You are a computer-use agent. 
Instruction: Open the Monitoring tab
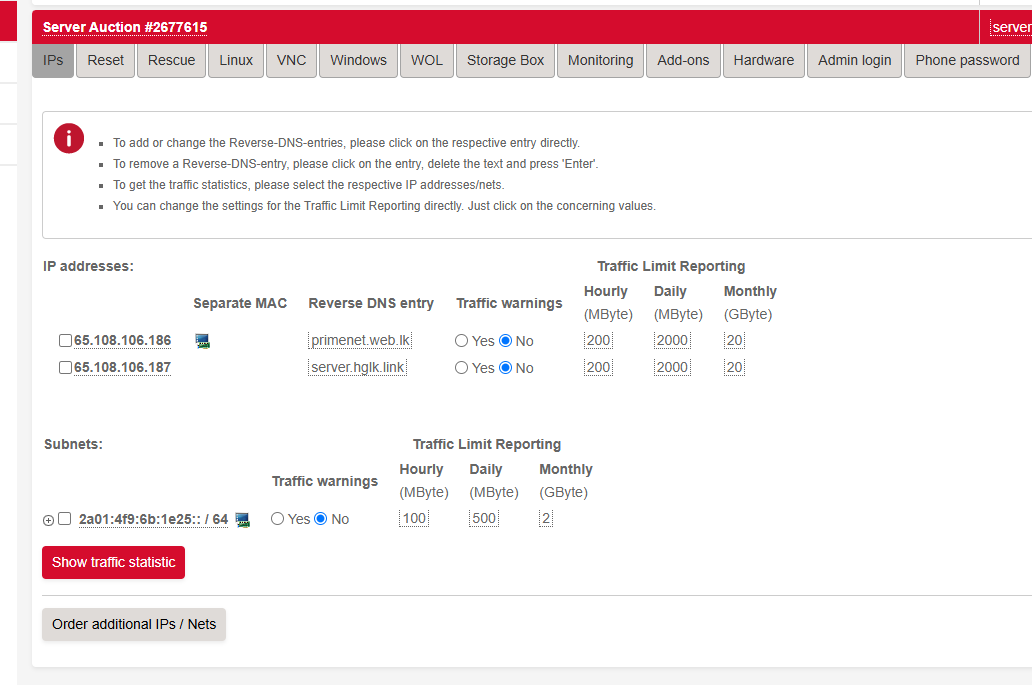(x=600, y=60)
